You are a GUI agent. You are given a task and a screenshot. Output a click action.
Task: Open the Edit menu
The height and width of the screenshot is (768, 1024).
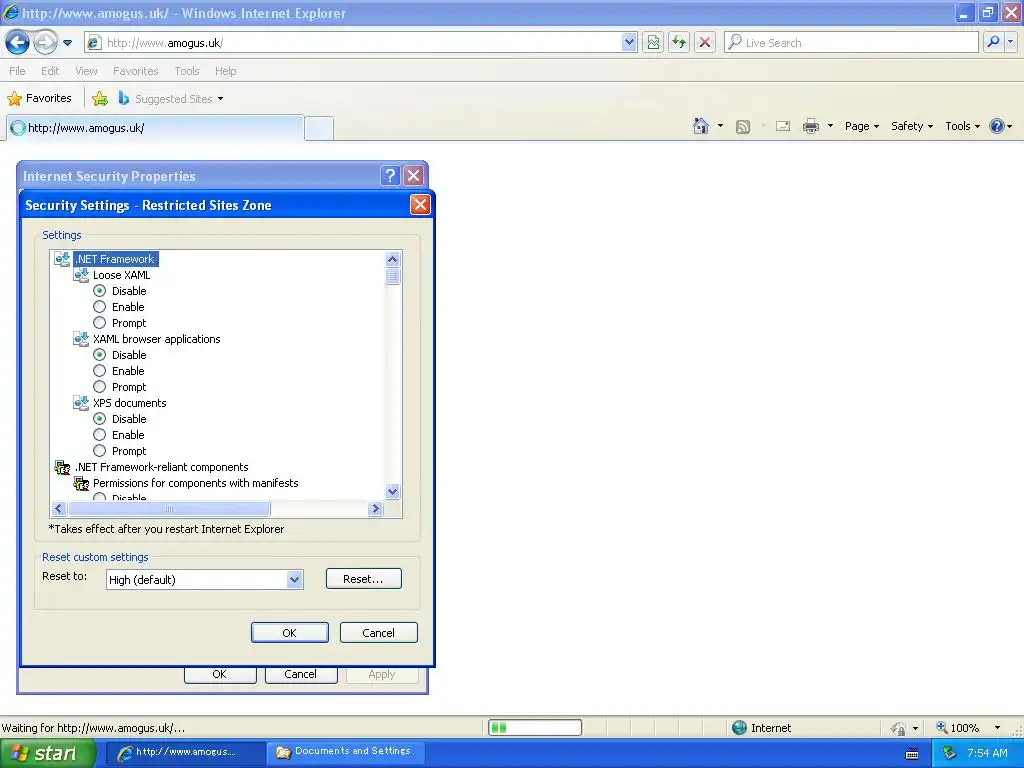50,71
